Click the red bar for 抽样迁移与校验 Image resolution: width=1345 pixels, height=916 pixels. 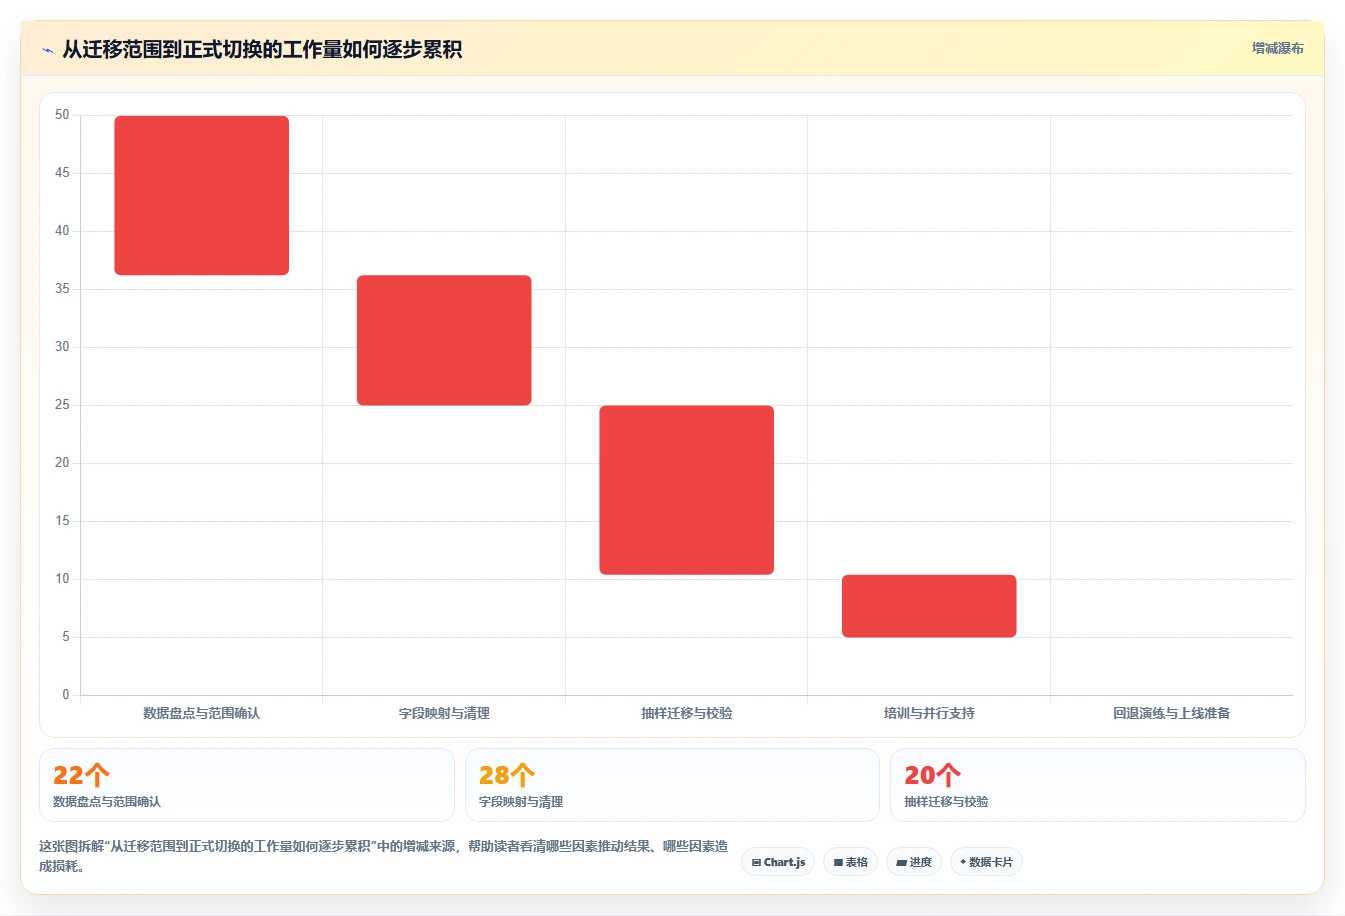coord(687,490)
